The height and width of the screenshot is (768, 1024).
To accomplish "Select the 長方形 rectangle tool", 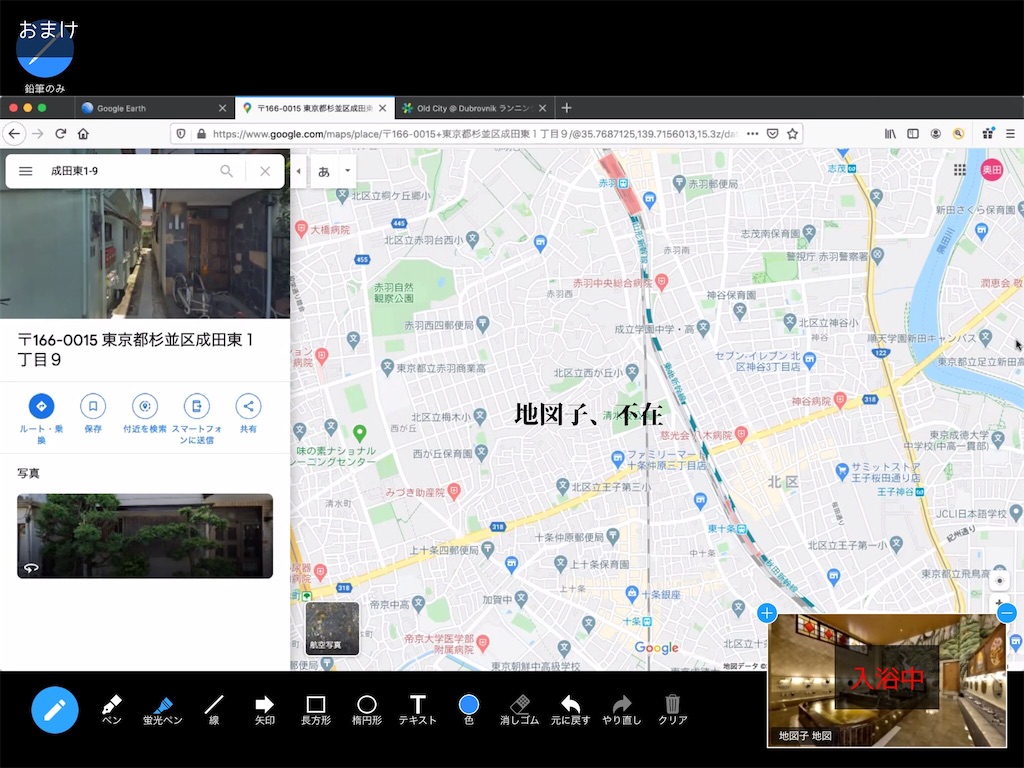I will coord(315,709).
